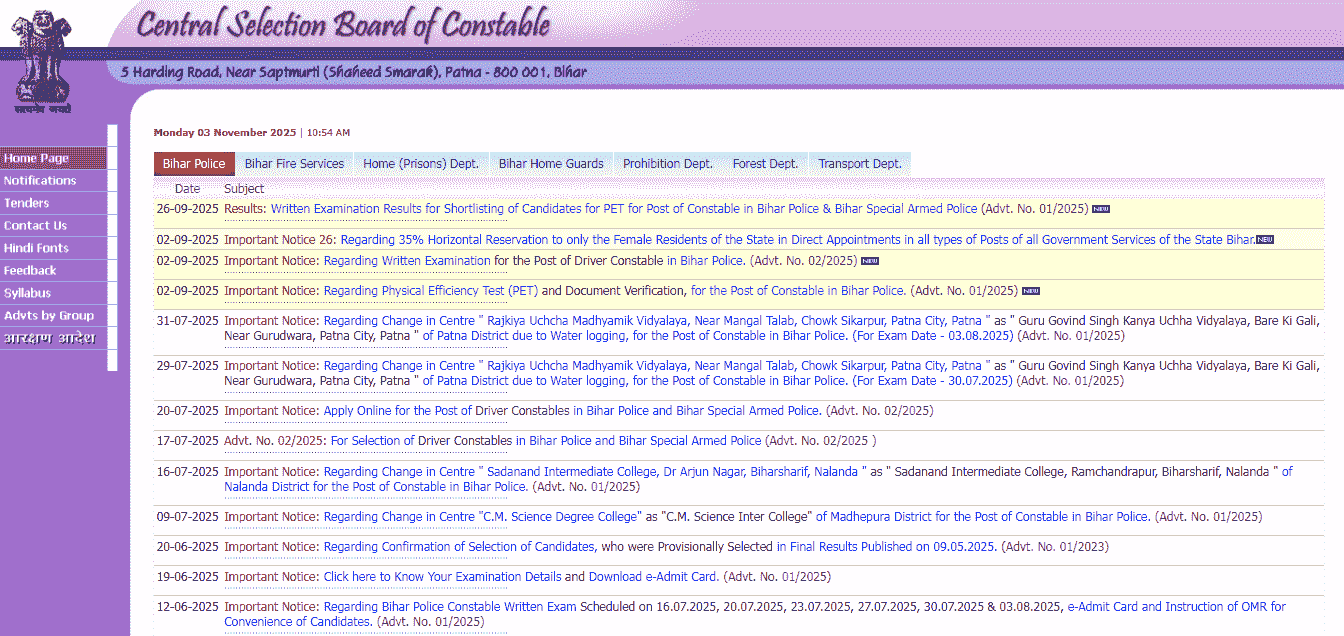Select the Bihar Police tab
The width and height of the screenshot is (1344, 636).
click(194, 164)
